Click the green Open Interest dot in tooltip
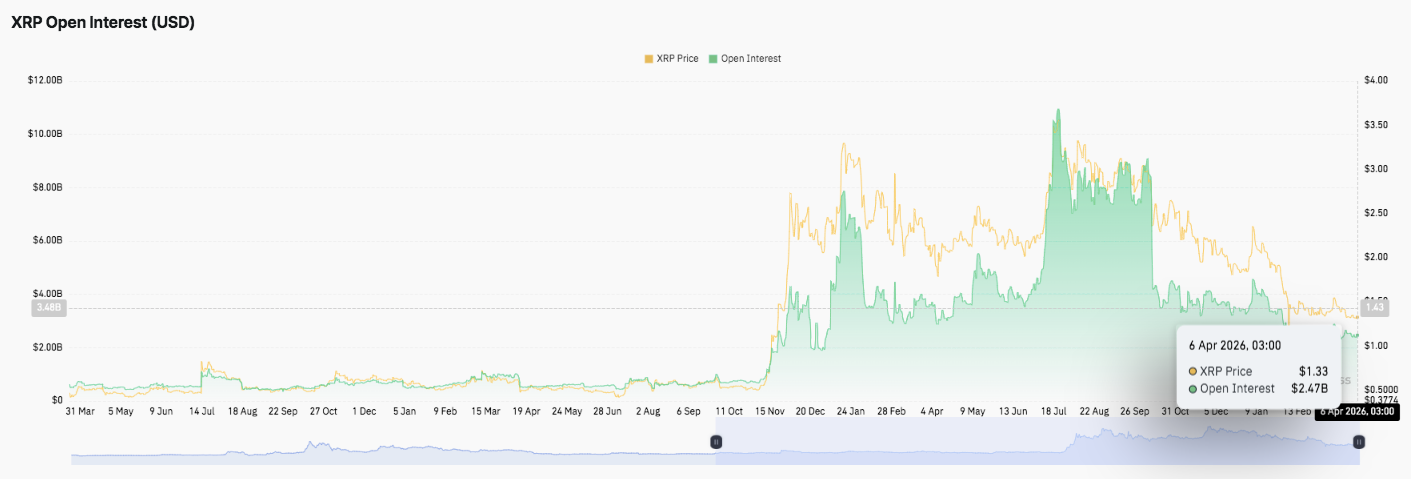This screenshot has height=479, width=1411. 1193,388
